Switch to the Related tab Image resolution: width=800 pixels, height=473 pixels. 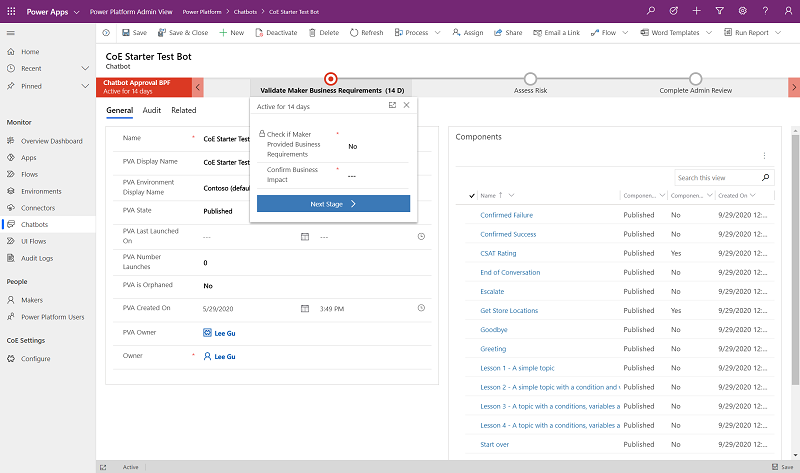pos(184,110)
